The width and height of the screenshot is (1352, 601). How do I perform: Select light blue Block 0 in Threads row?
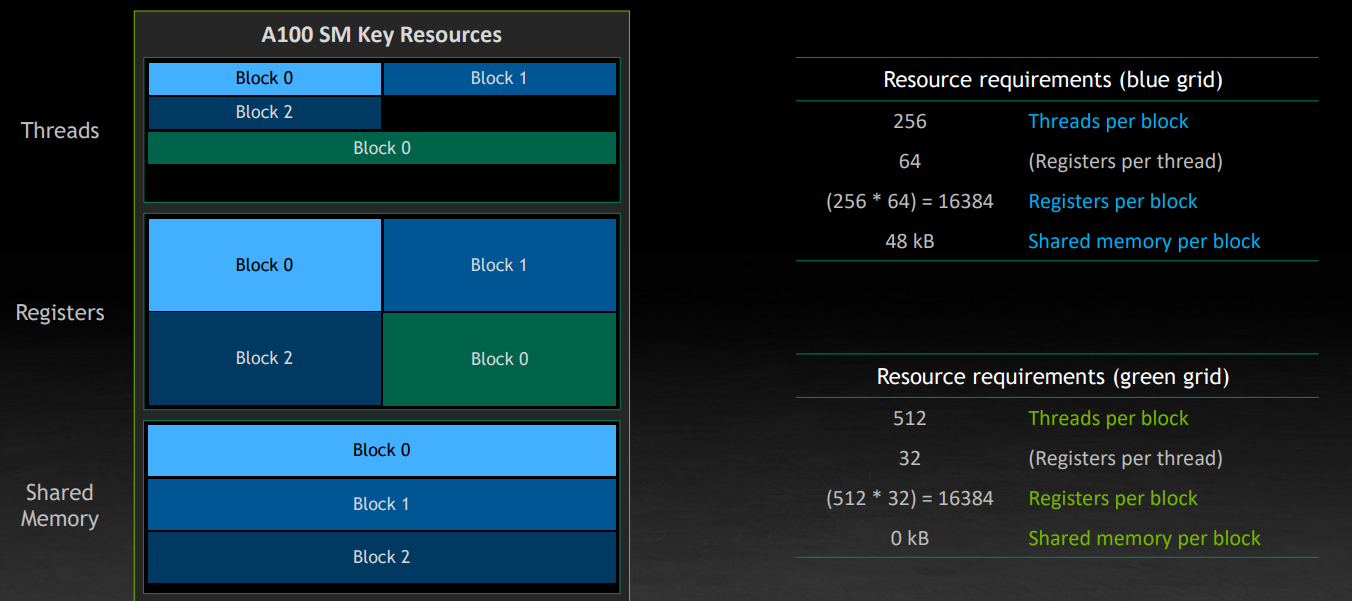[264, 78]
